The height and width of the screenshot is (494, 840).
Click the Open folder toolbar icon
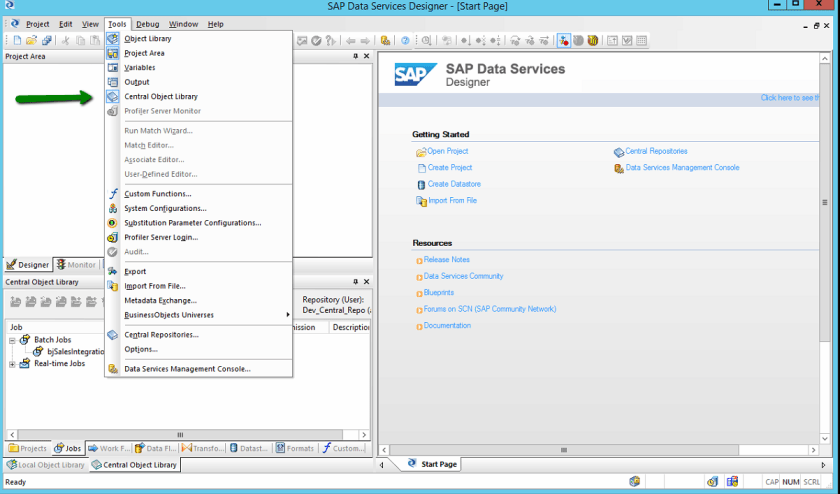[x=31, y=41]
